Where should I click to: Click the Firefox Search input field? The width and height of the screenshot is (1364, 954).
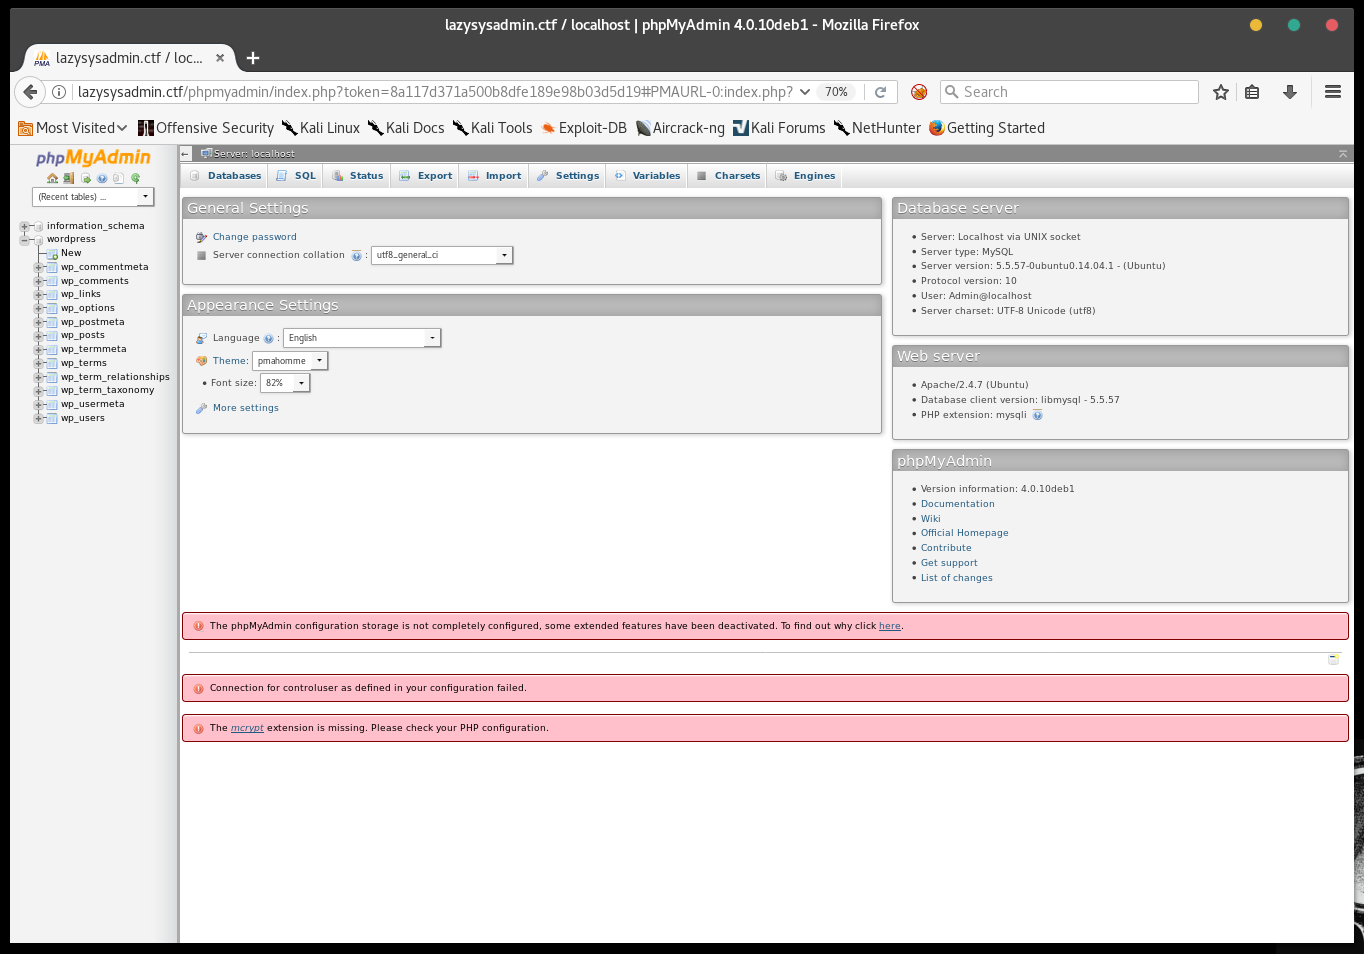pos(1069,92)
